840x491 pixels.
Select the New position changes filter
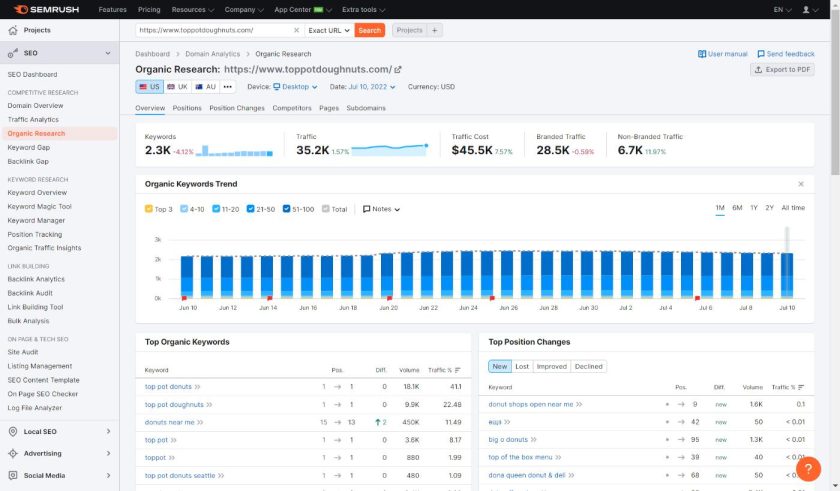click(500, 367)
